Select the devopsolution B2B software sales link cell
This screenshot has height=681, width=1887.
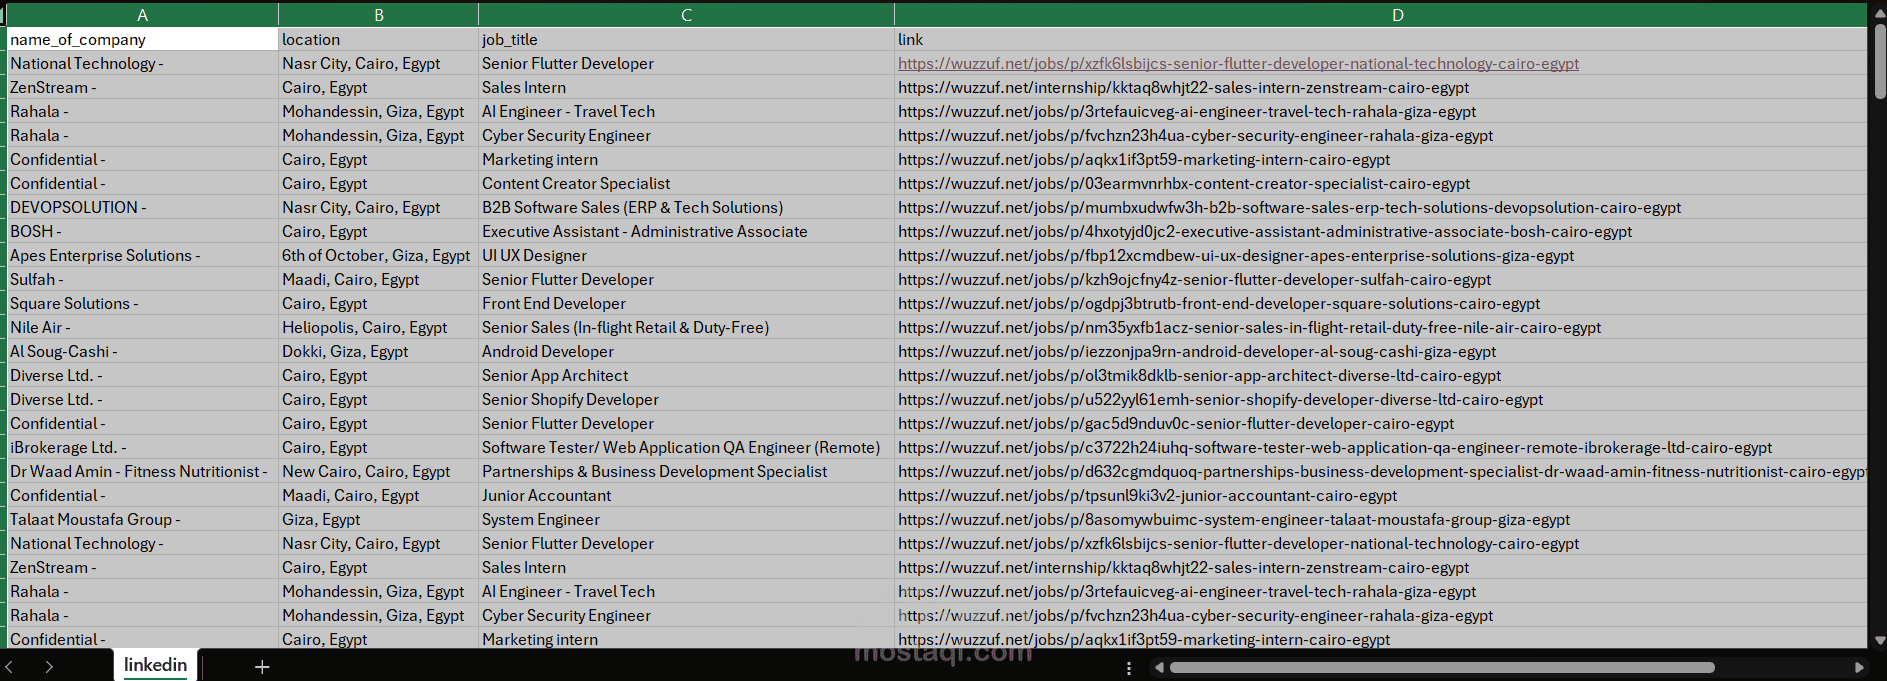[1380, 207]
